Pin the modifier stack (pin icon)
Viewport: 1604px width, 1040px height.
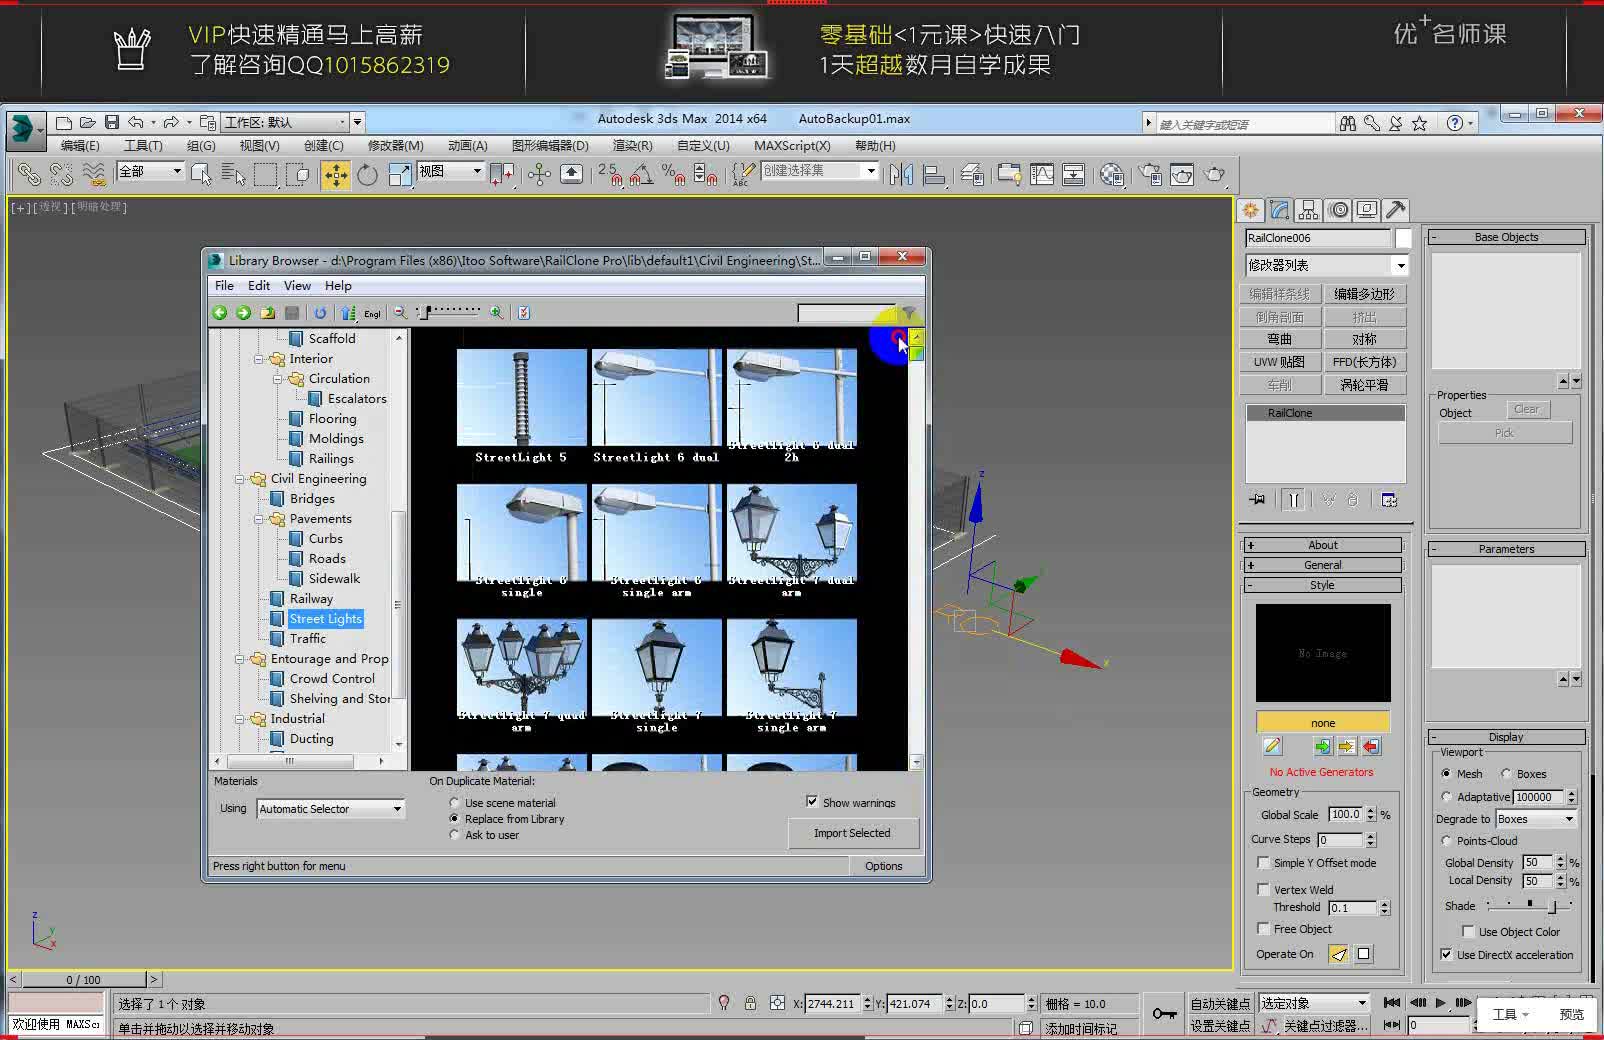pos(1257,499)
